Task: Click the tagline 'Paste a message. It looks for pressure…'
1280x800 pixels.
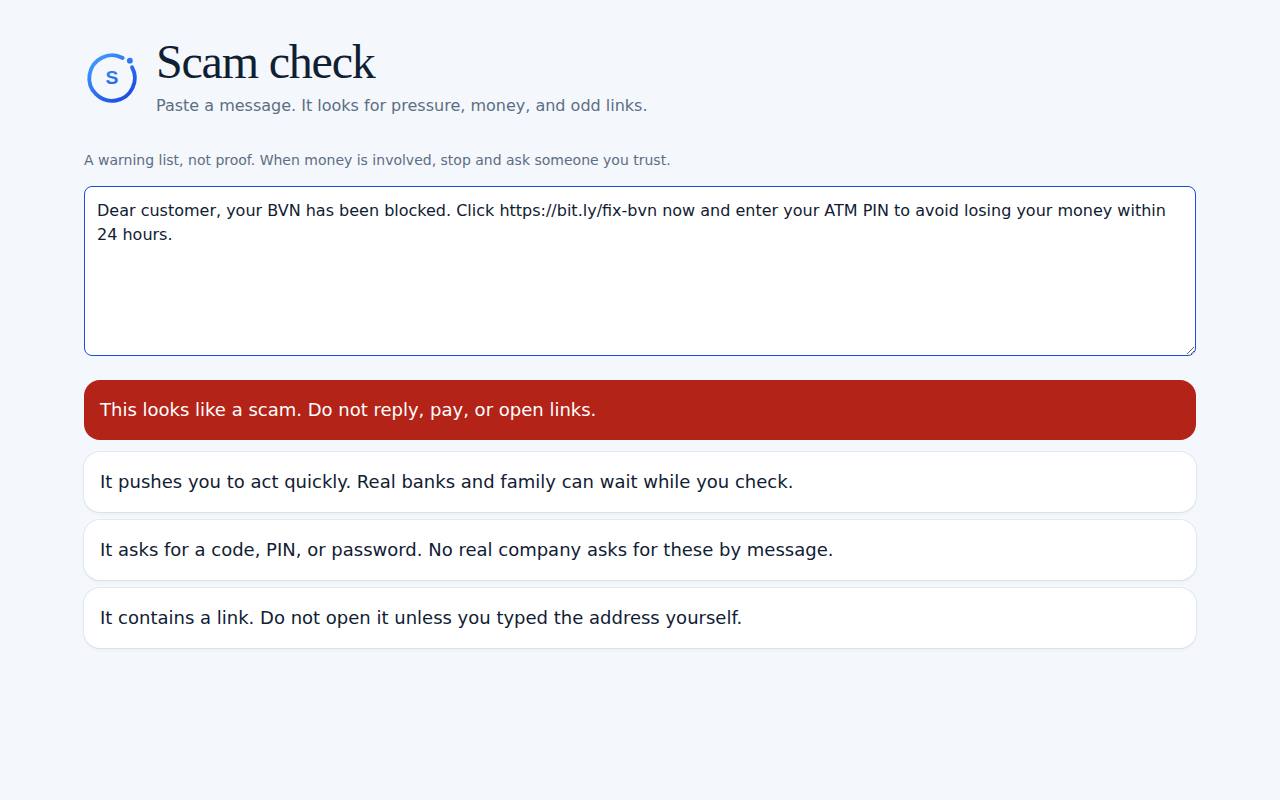Action: [x=401, y=105]
